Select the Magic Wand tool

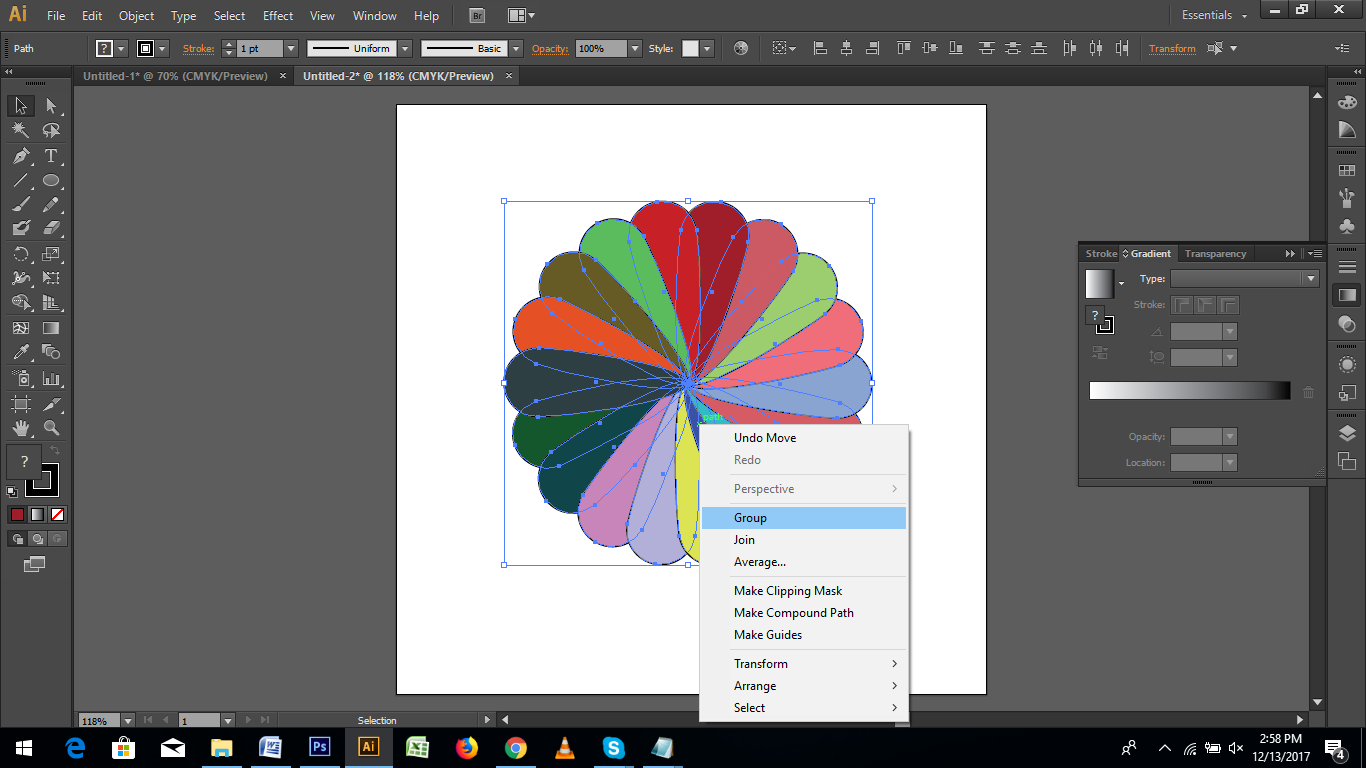click(x=21, y=130)
